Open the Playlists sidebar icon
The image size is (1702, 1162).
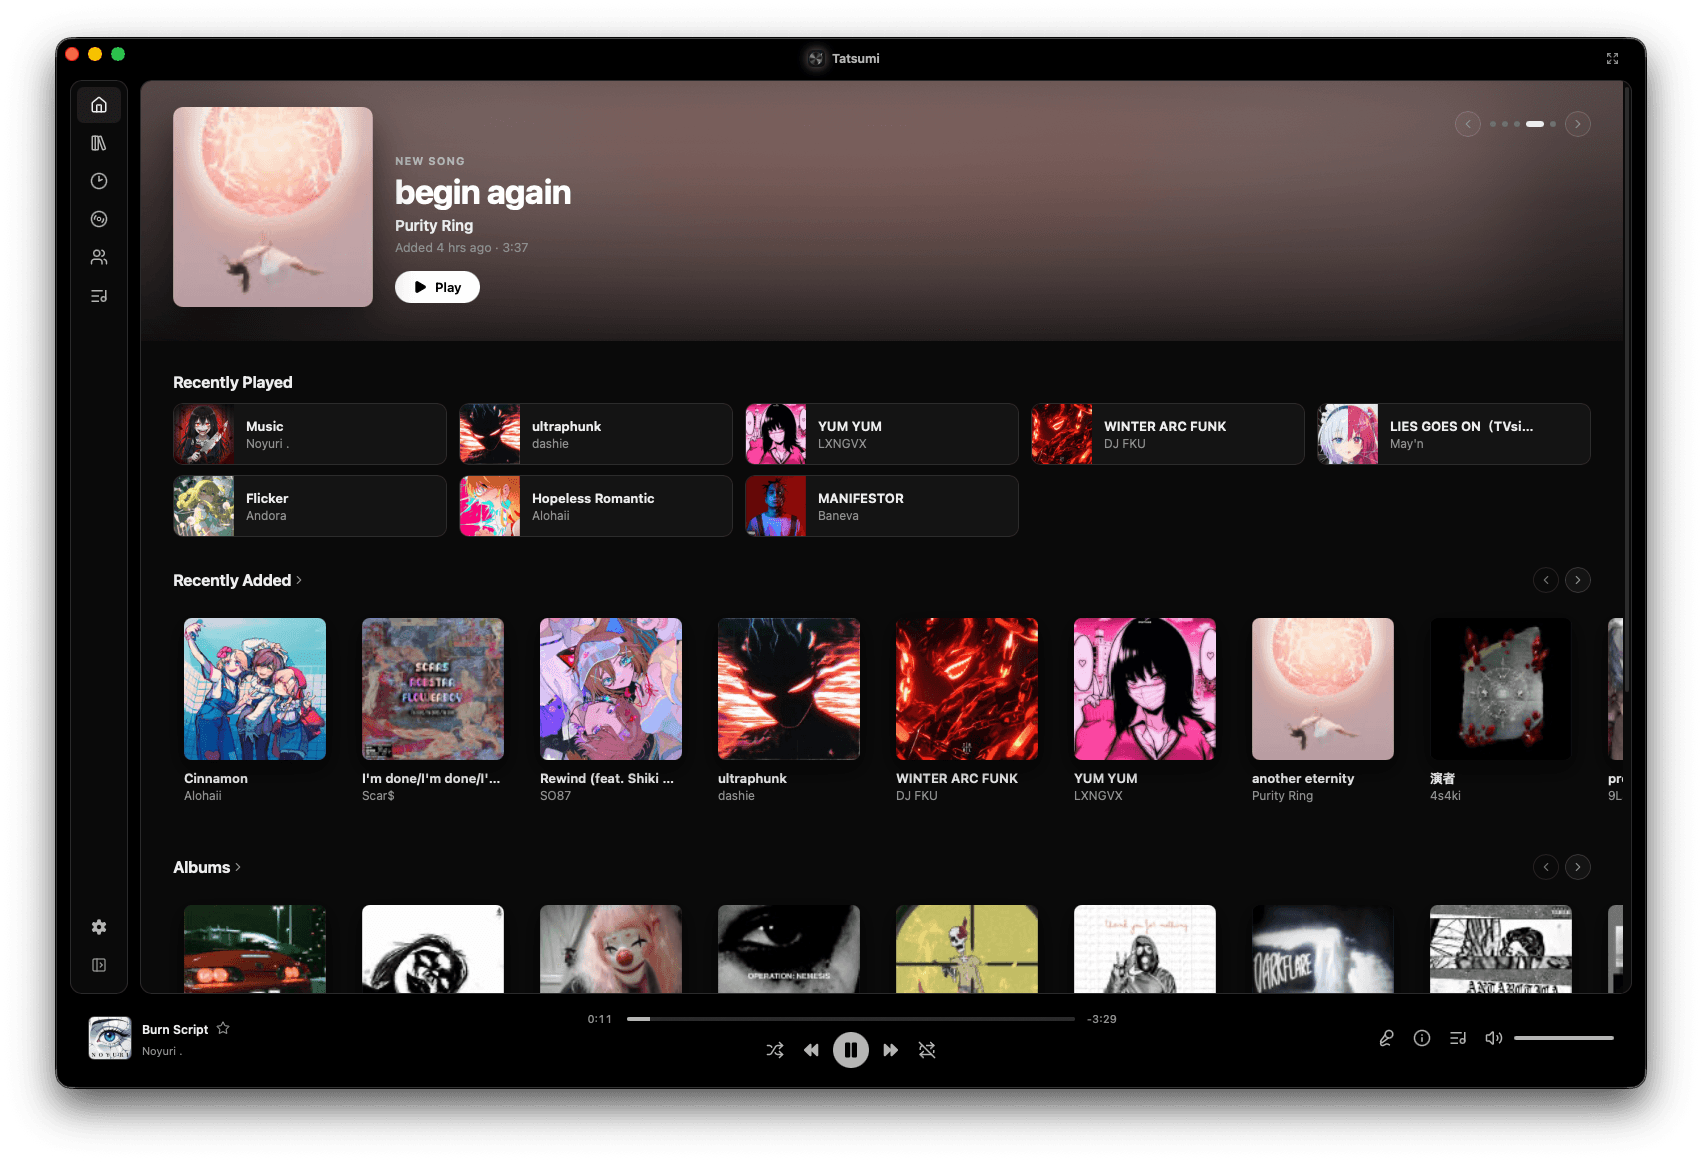click(99, 296)
